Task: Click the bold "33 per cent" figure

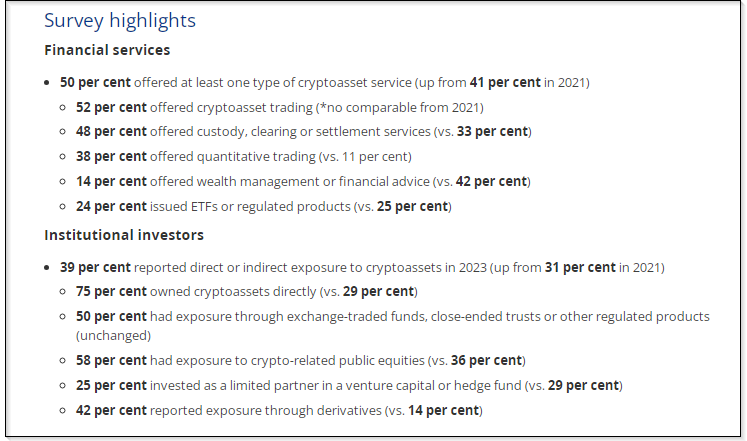Action: [x=492, y=131]
